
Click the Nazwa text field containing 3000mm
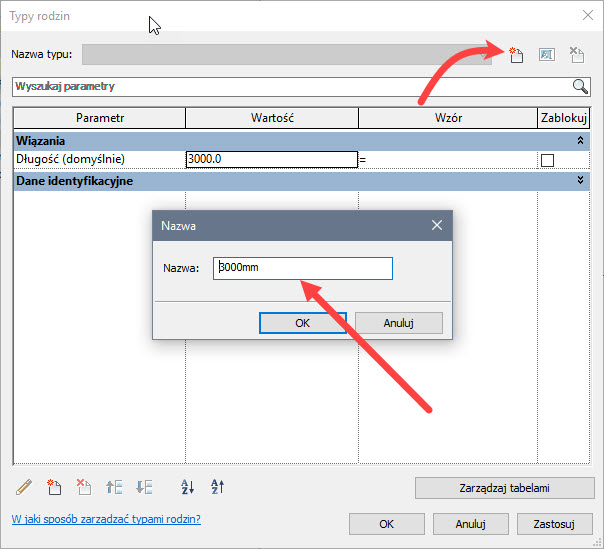pyautogui.click(x=302, y=268)
